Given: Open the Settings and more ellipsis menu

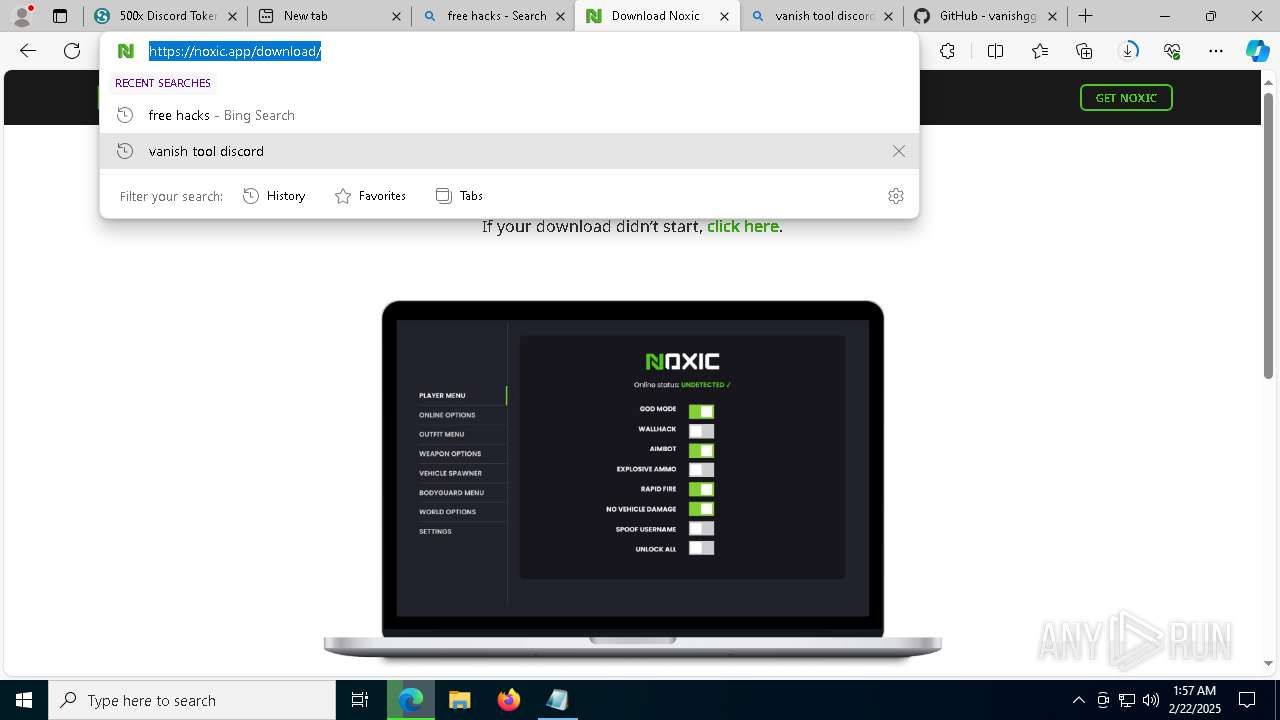Looking at the screenshot, I should (1216, 51).
